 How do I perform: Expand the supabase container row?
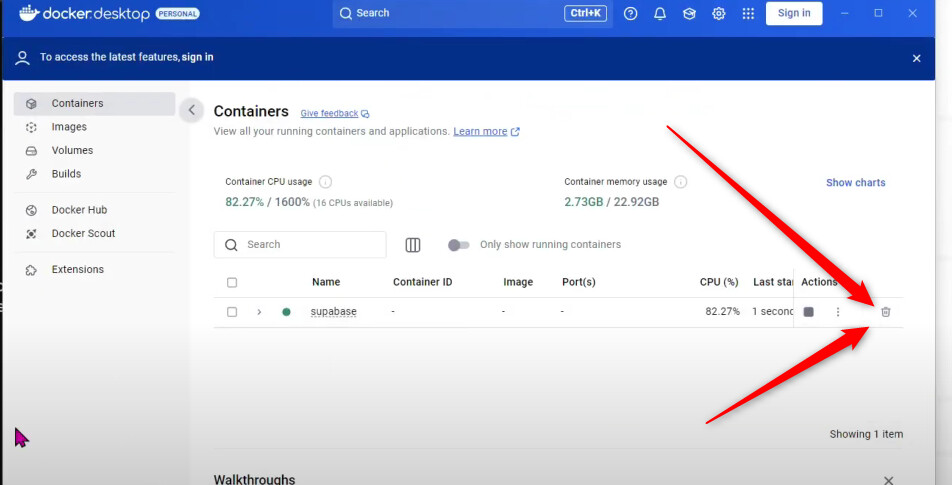point(259,312)
